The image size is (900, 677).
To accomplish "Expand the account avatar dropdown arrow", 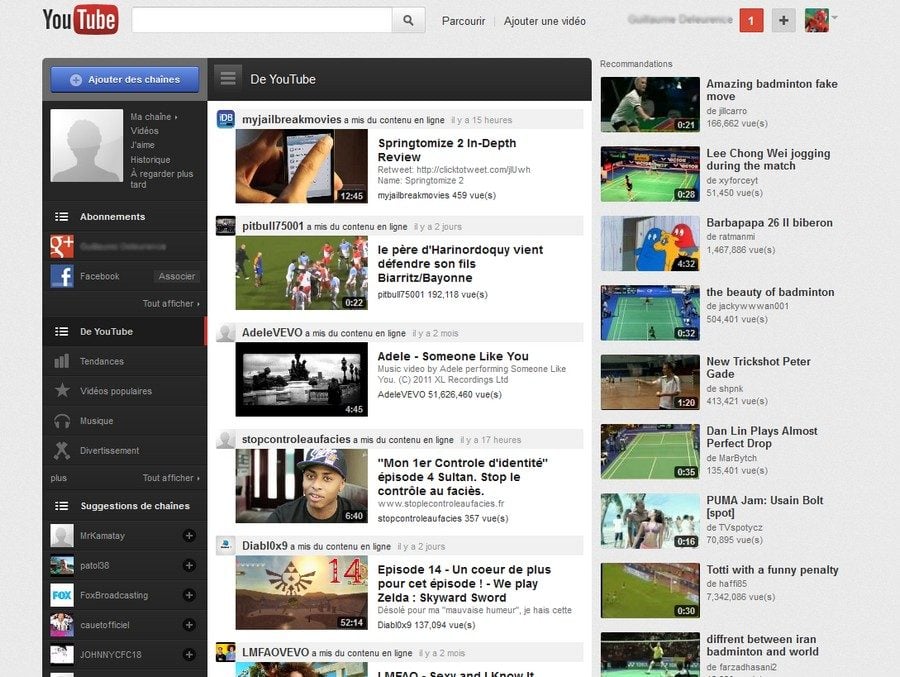I will (x=835, y=17).
